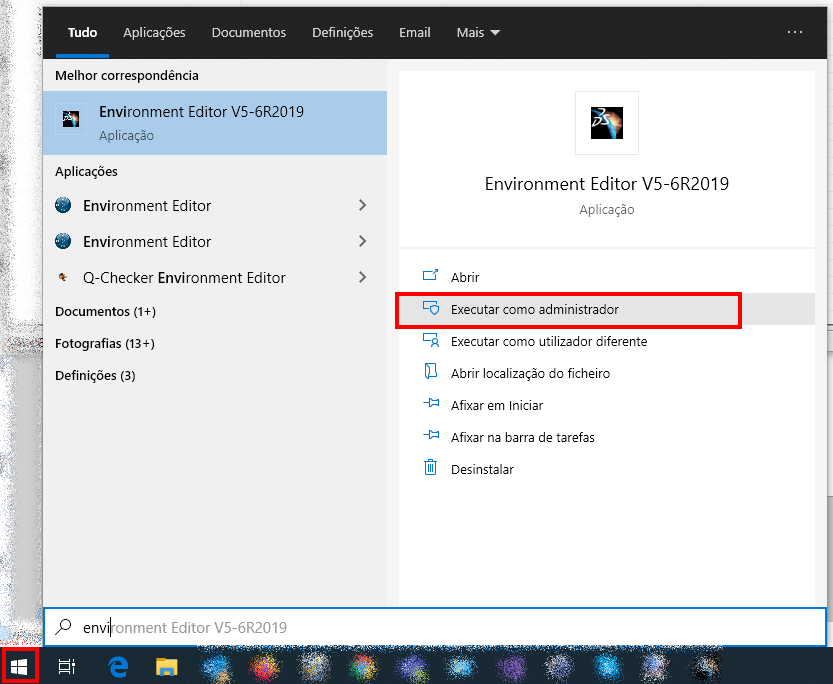Select Afixar na barra de tarefas

pos(522,437)
